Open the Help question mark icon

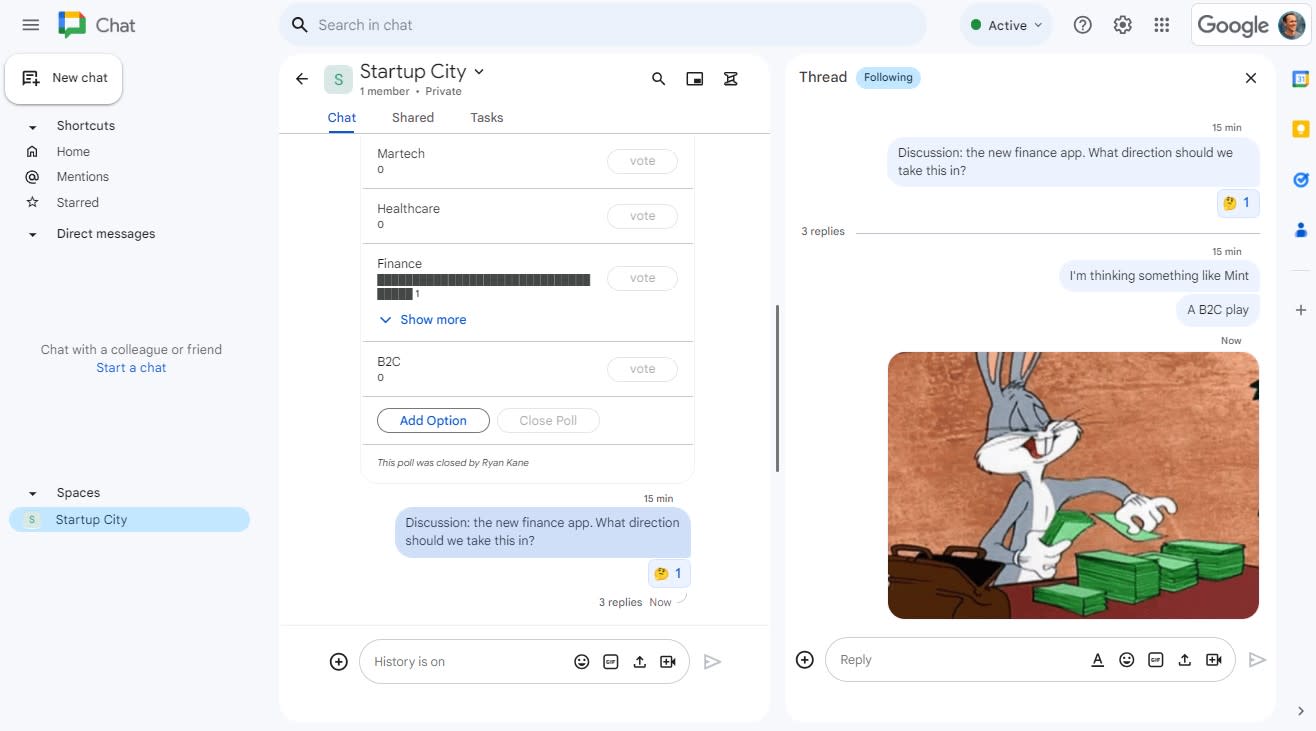coord(1082,25)
